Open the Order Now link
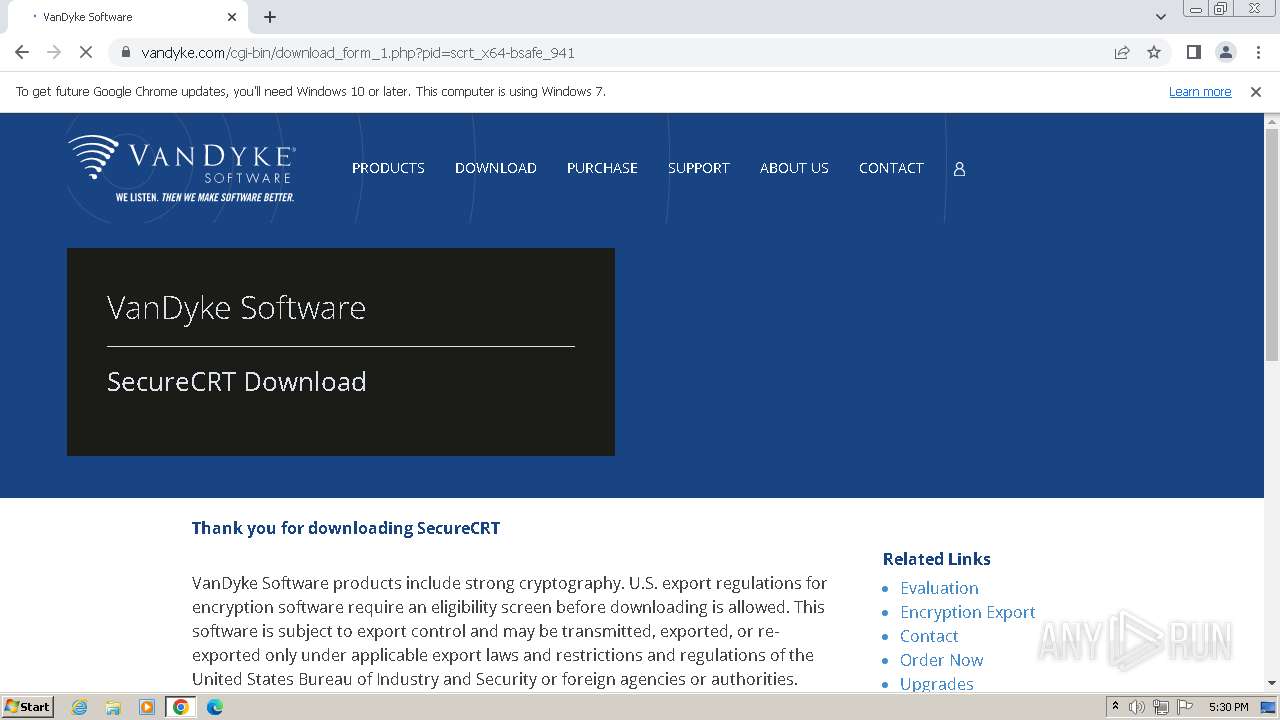This screenshot has width=1280, height=720. coord(941,660)
